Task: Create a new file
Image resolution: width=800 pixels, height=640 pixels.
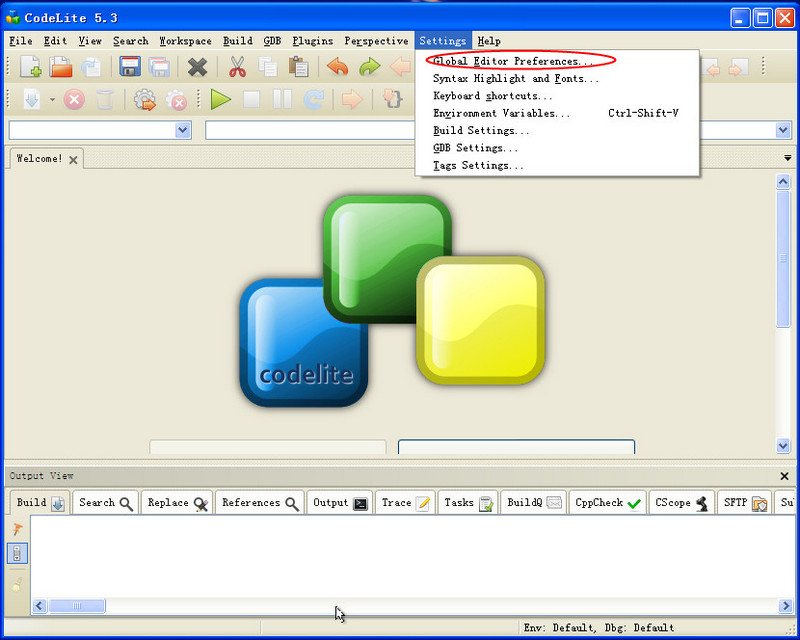Action: pos(29,67)
